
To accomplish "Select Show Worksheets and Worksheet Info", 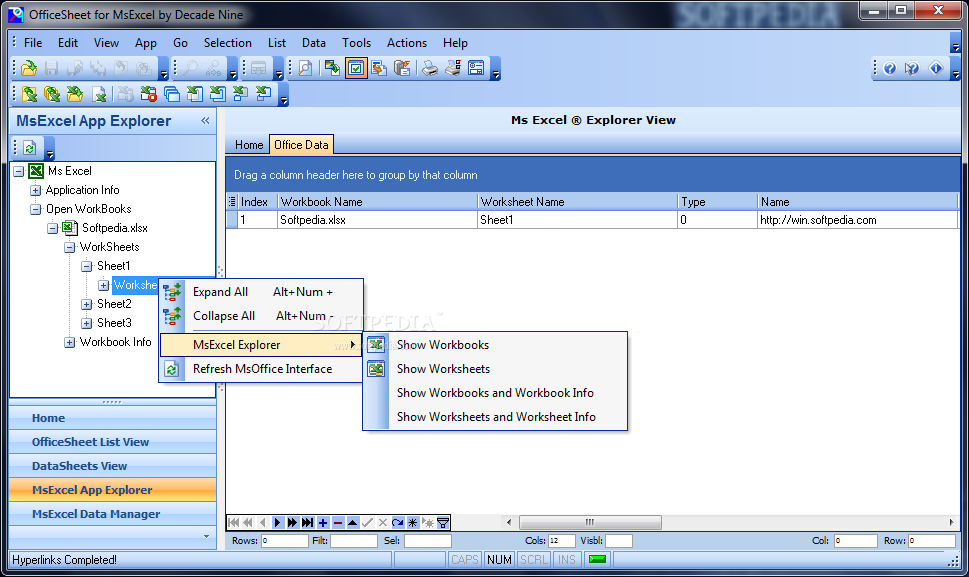I will 495,417.
